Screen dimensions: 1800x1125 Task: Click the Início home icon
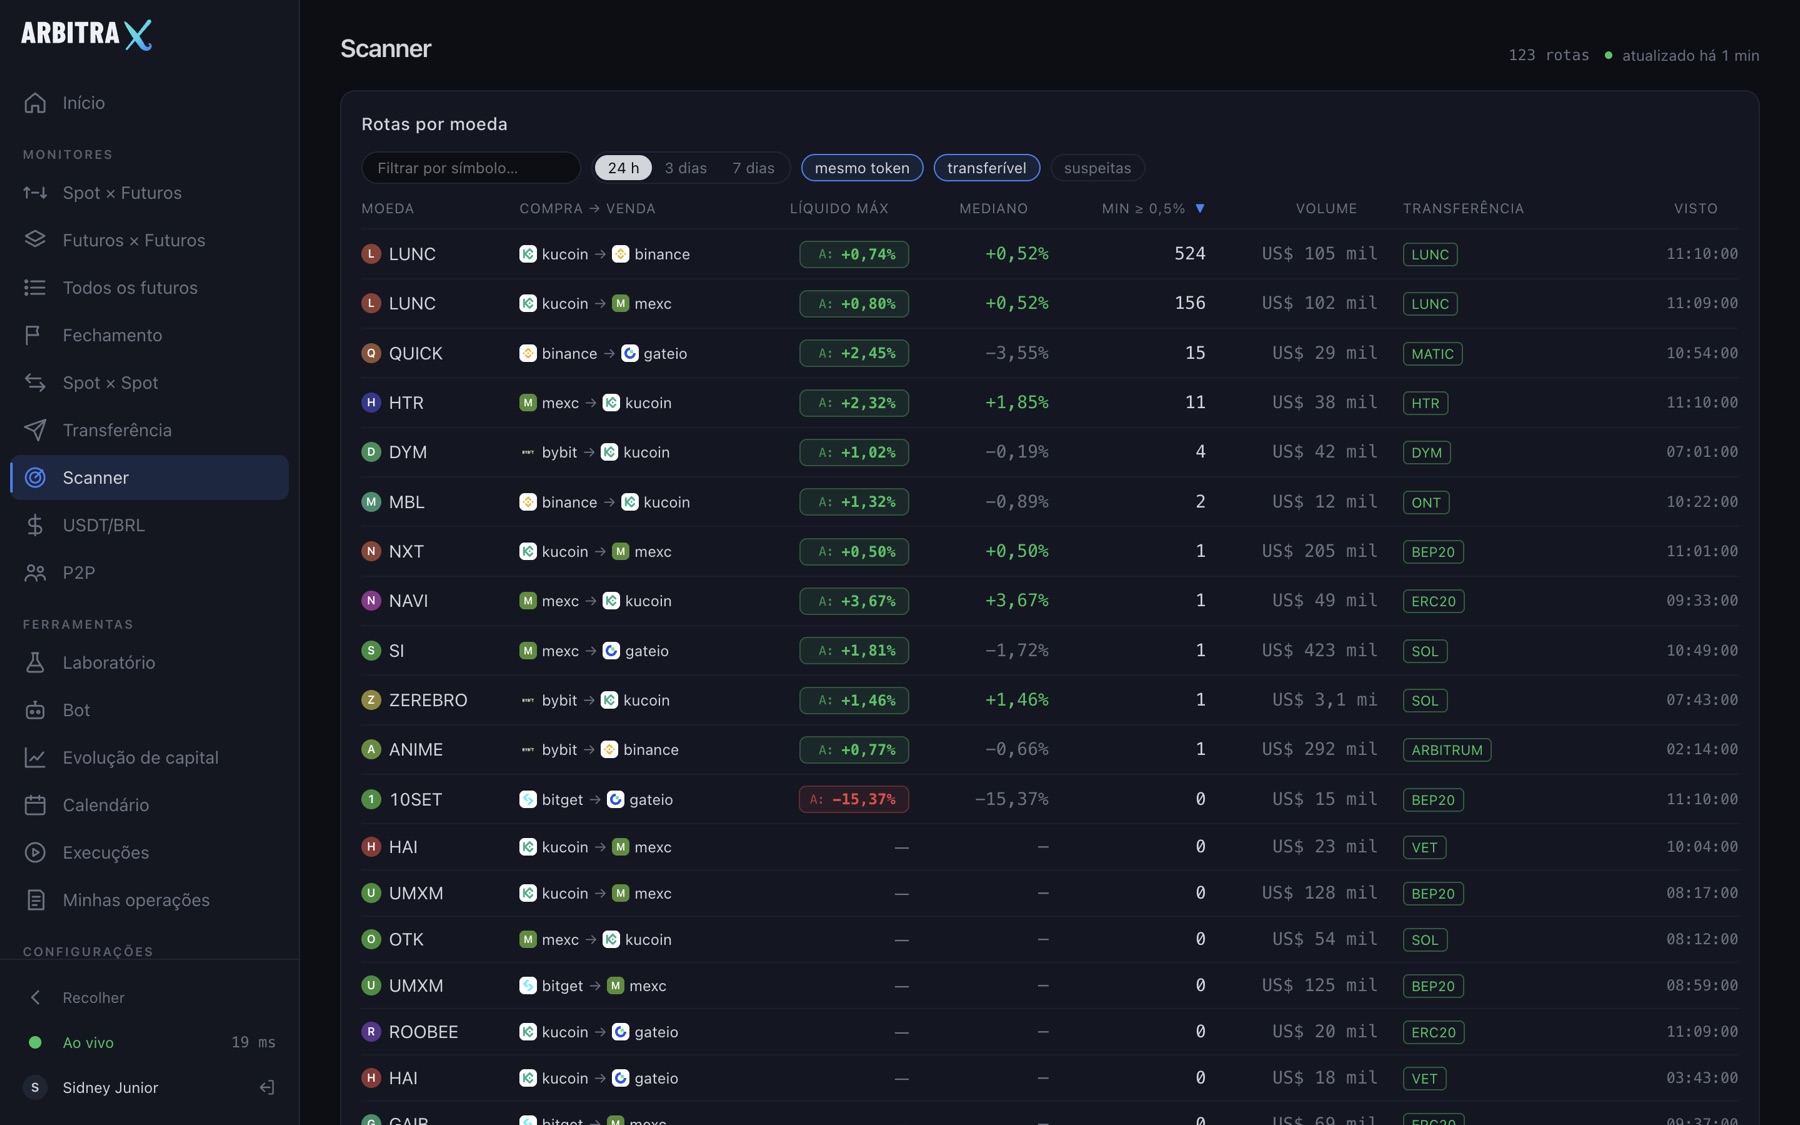pos(35,103)
